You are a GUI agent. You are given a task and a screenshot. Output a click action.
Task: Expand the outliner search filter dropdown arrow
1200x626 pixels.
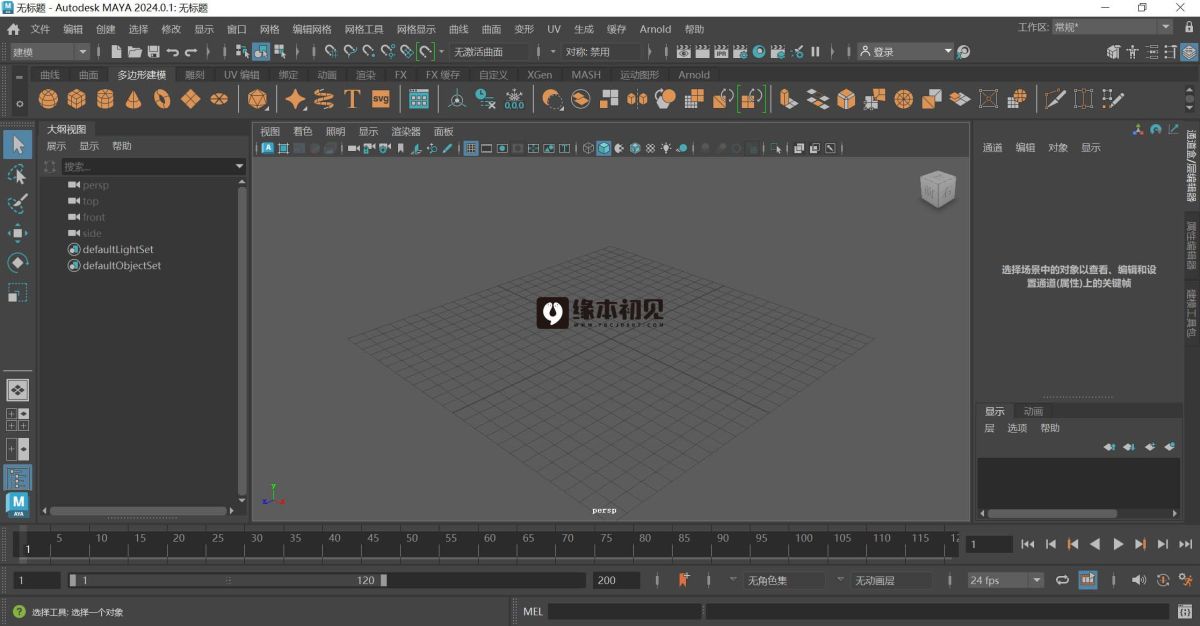click(x=239, y=166)
